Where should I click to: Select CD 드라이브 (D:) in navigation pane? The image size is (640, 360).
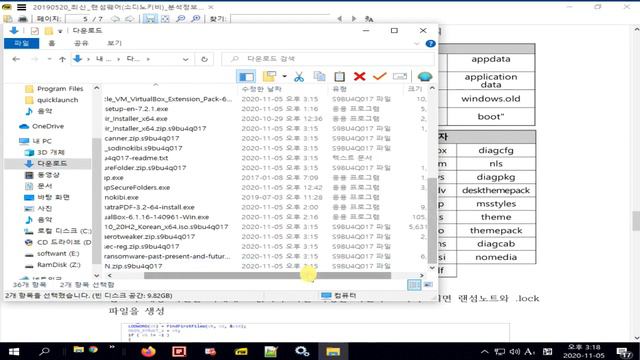tap(64, 242)
